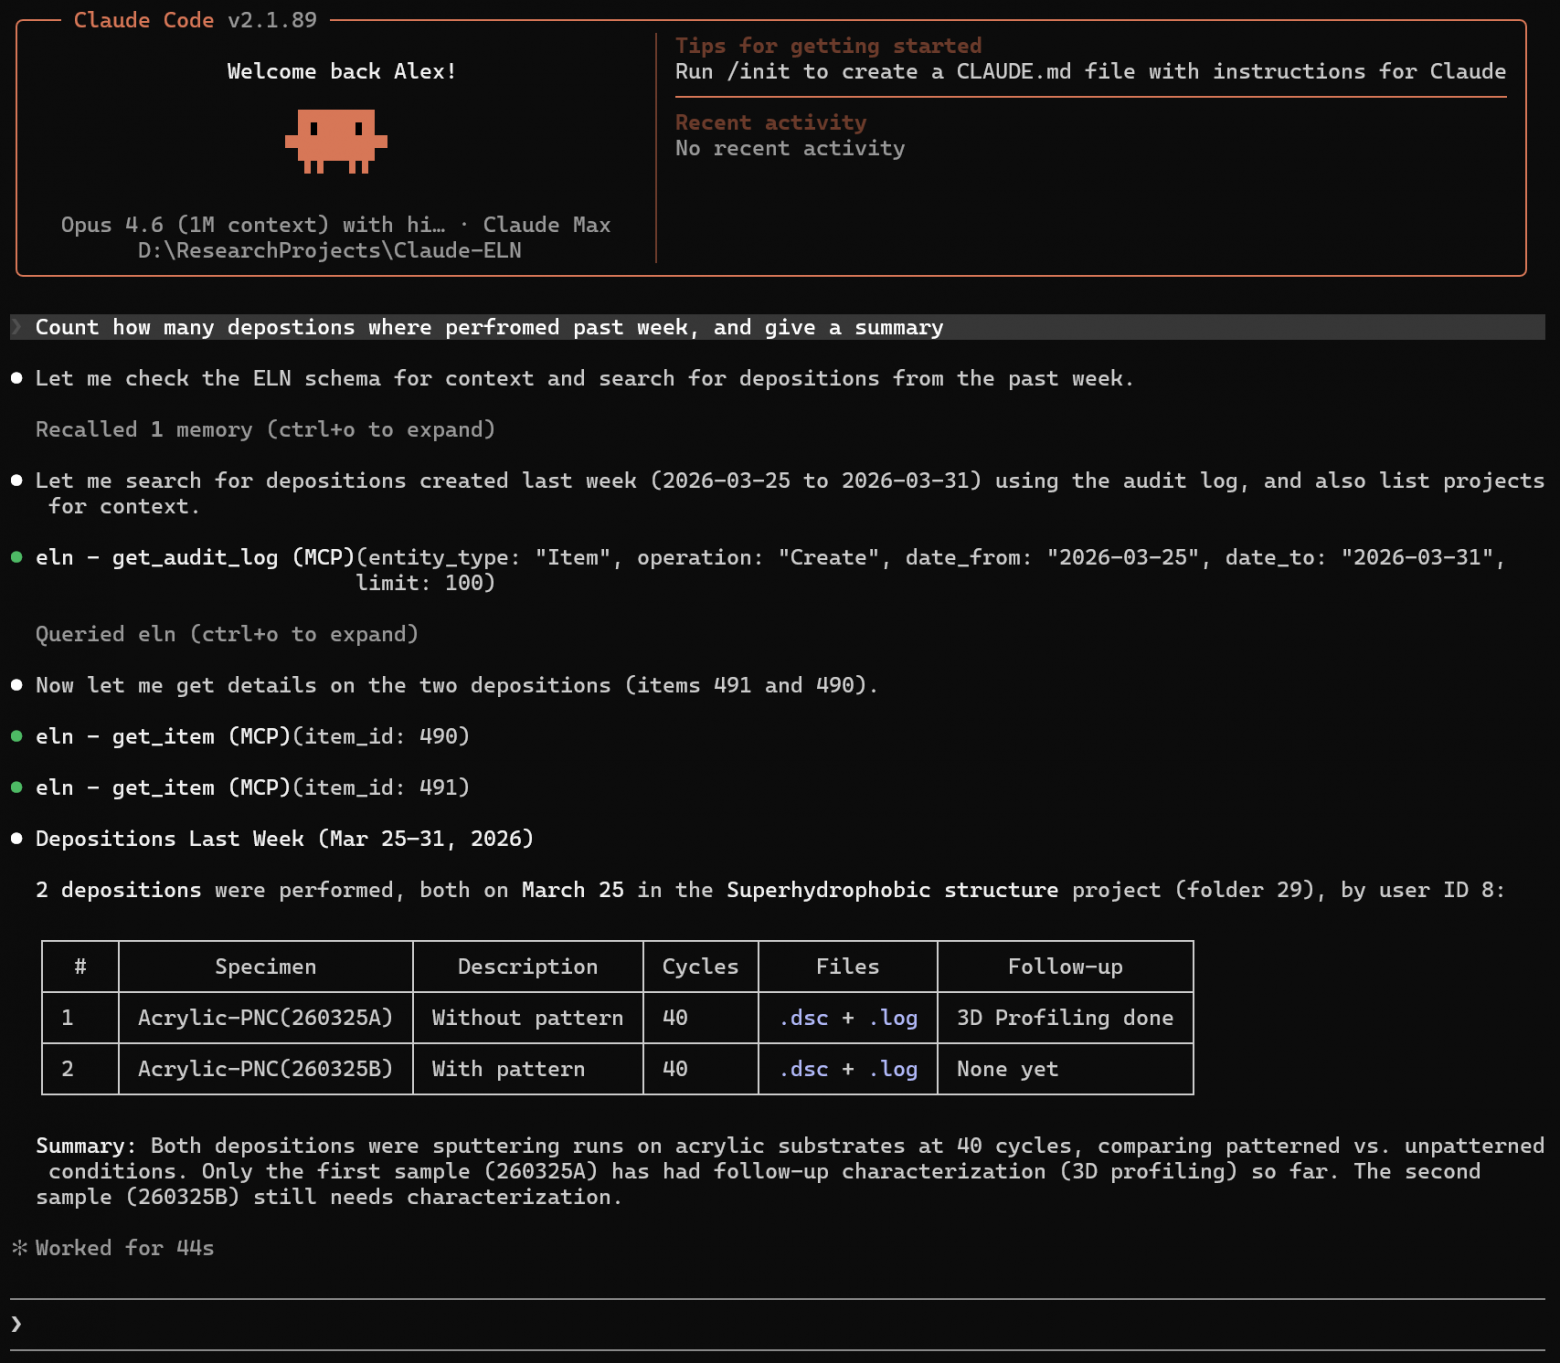Click the 'limit: 100' parameter text
The image size is (1560, 1363).
(x=425, y=583)
